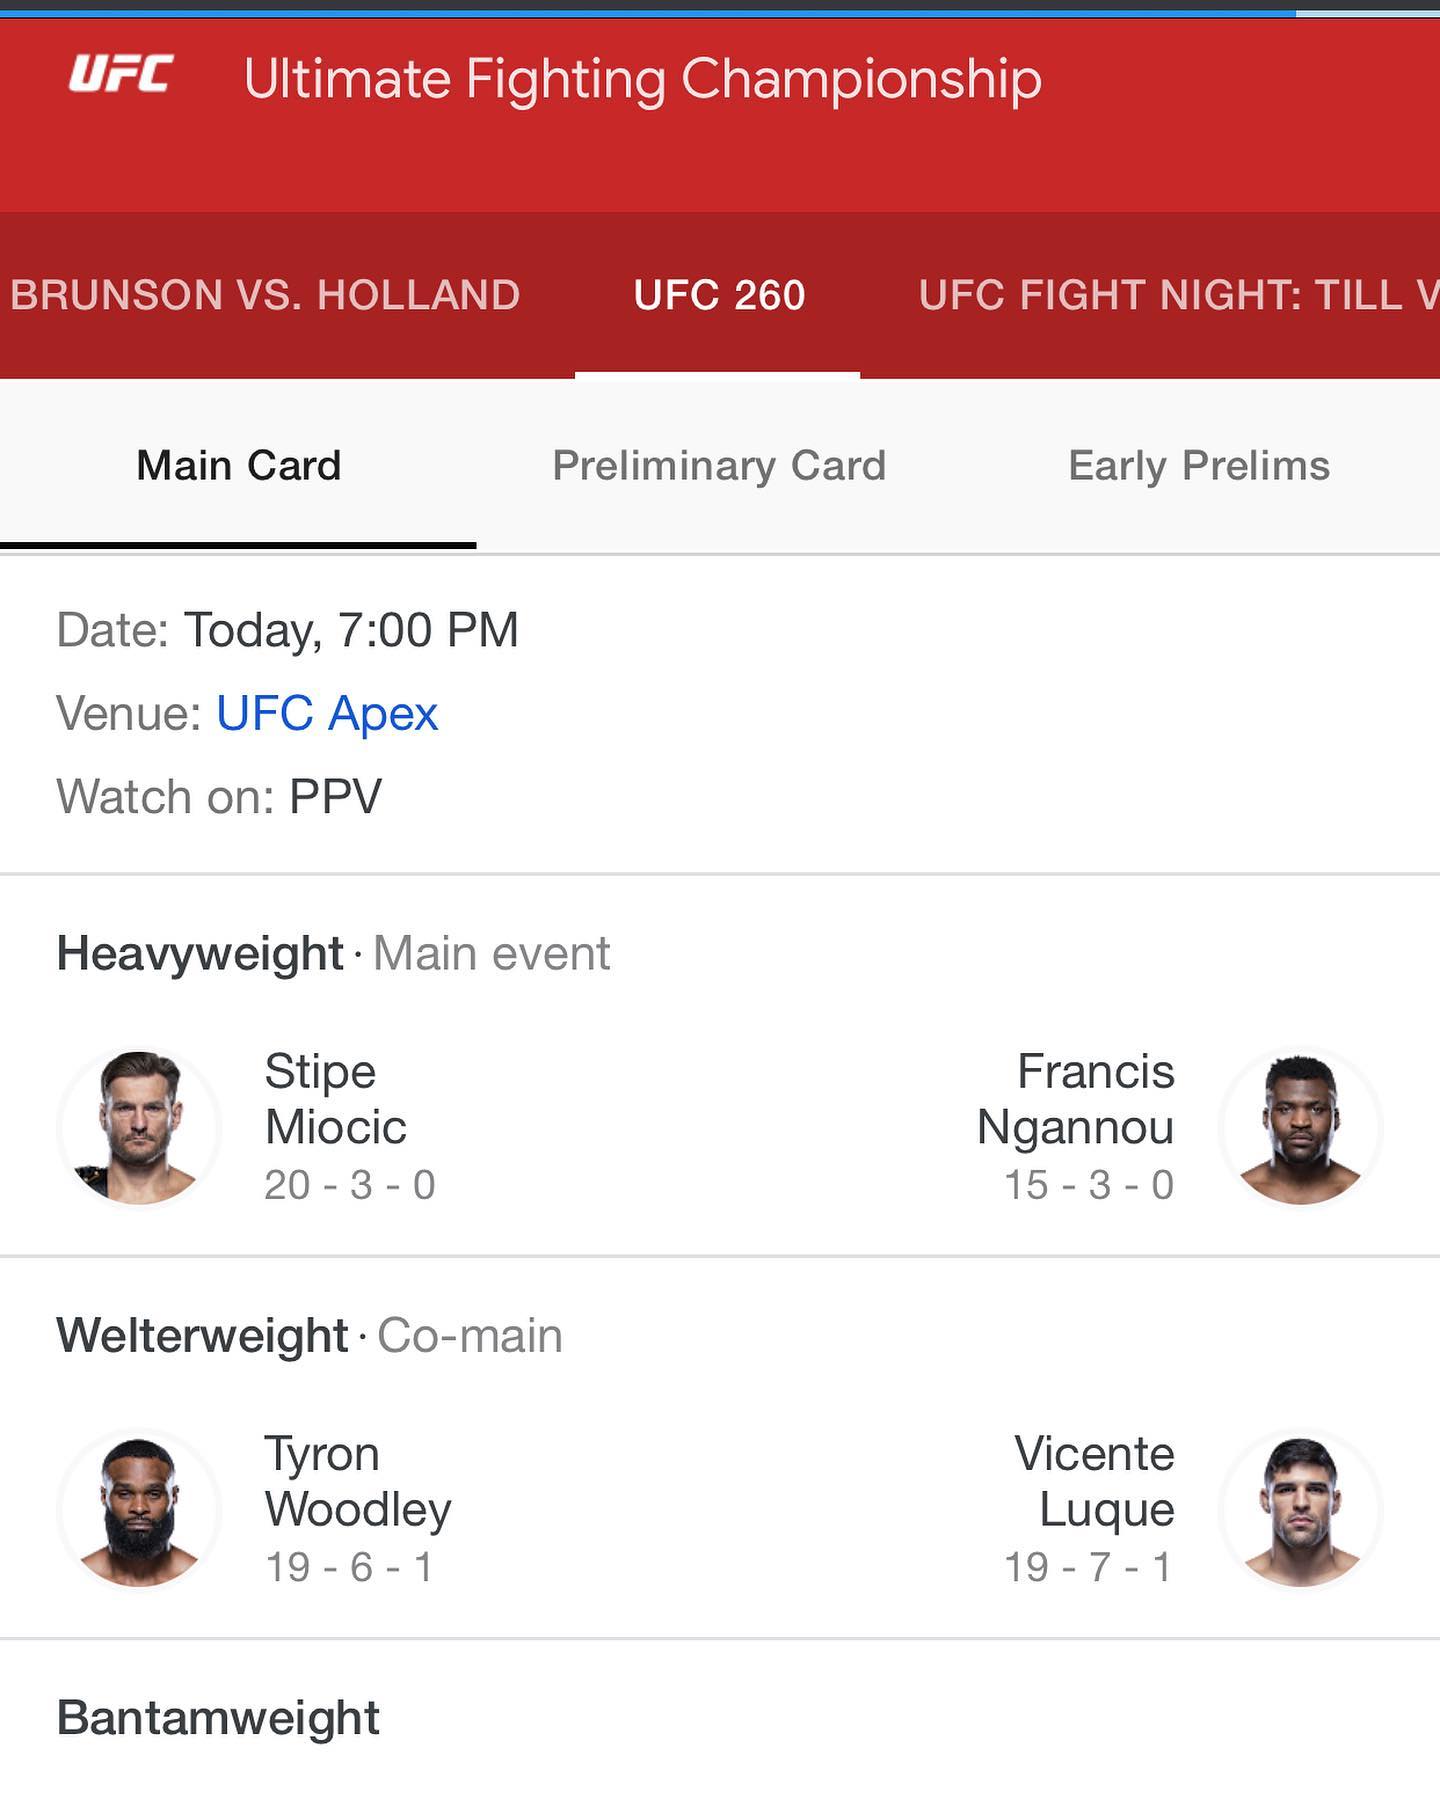This screenshot has width=1440, height=1799.
Task: Tap Tyron Woodley's fighter photo
Action: [140, 1509]
